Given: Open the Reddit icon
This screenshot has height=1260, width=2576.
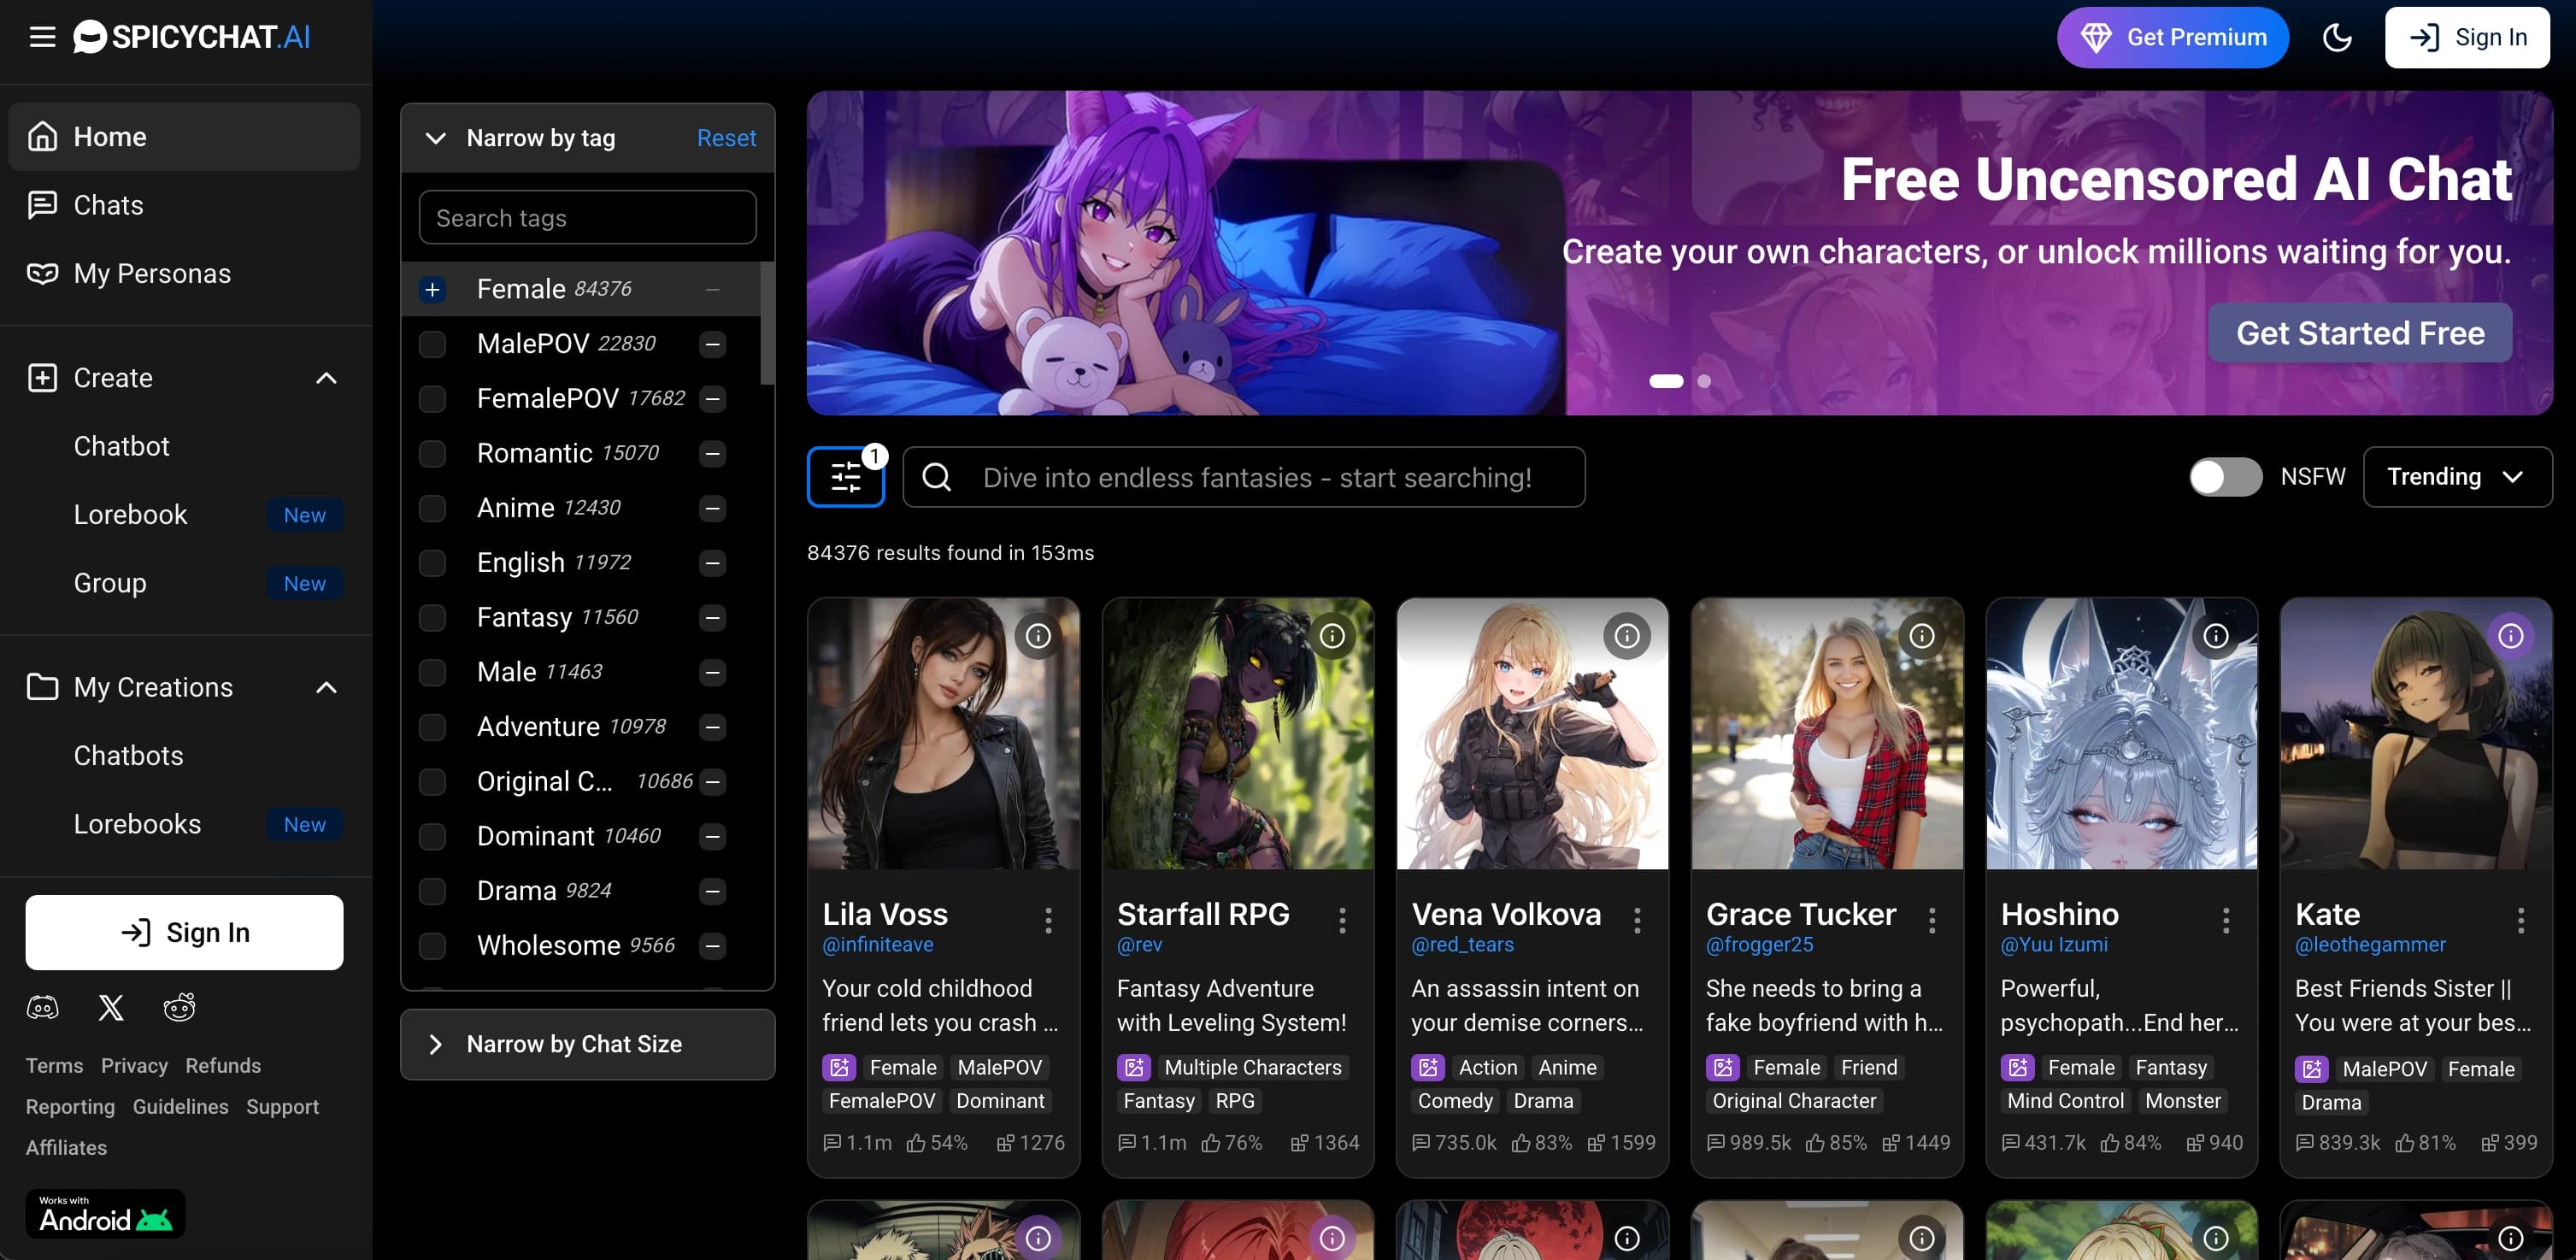Looking at the screenshot, I should [x=179, y=1007].
